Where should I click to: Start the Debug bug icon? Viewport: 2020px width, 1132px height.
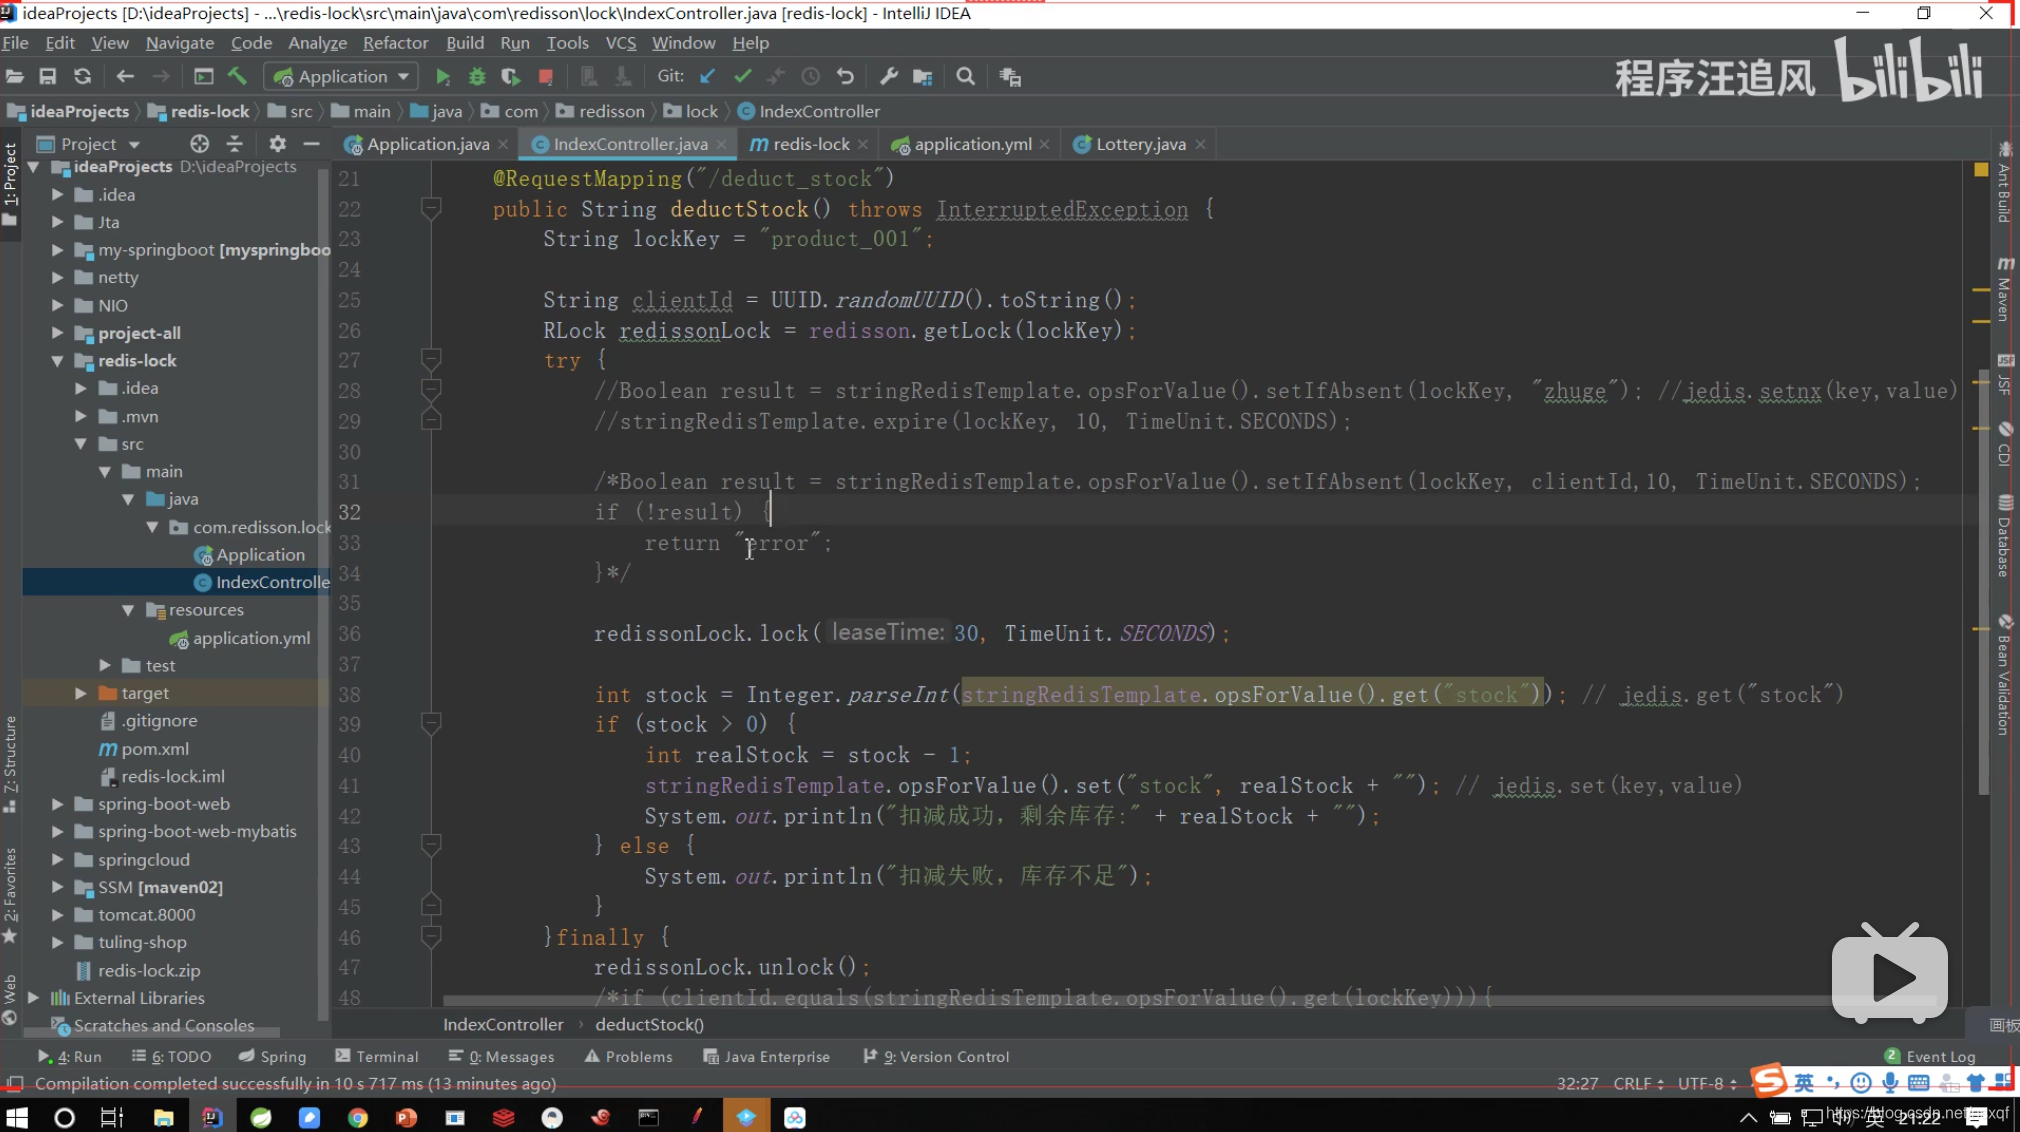click(477, 77)
